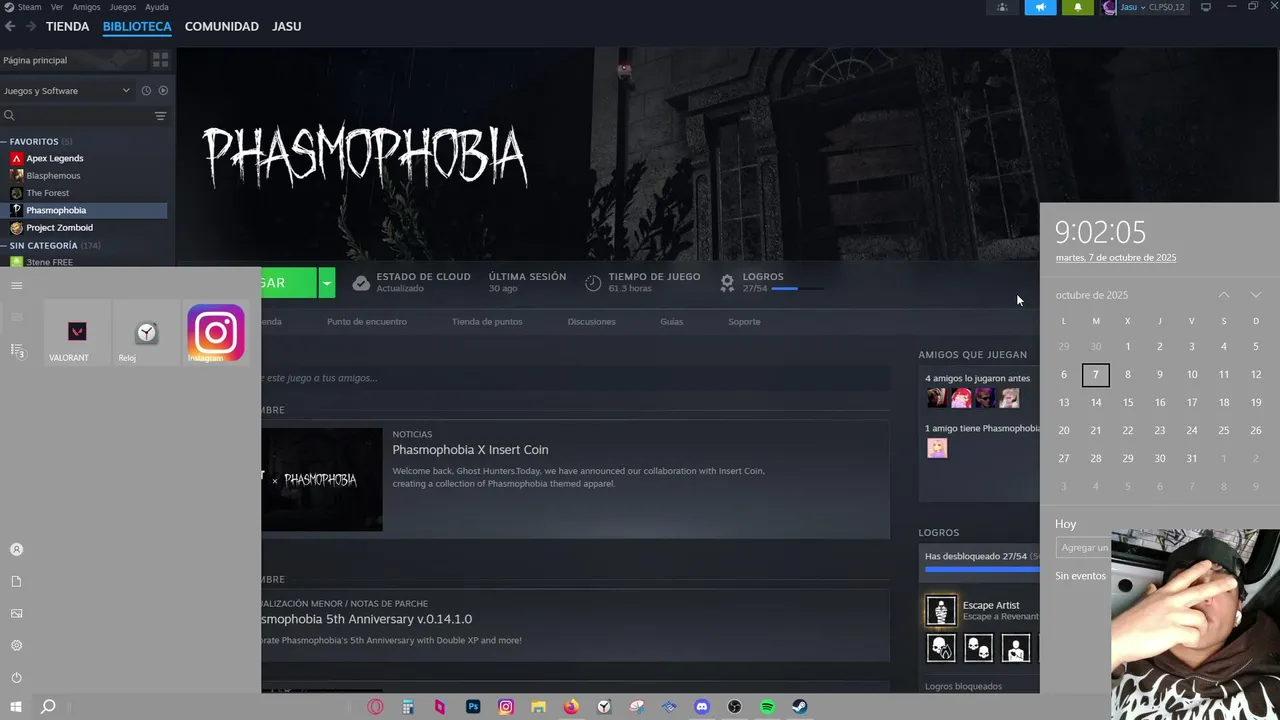Click the date link martes, 7 de octubre

pos(1116,258)
